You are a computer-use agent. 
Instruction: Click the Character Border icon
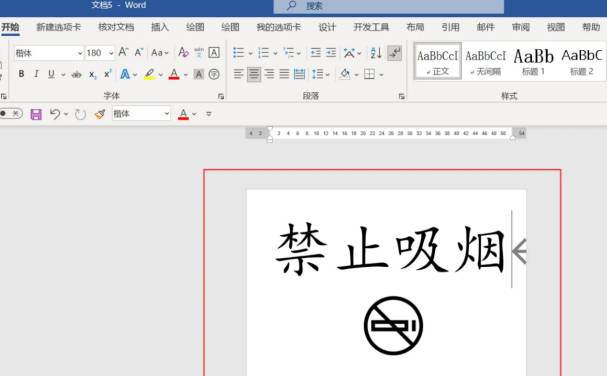click(x=214, y=52)
